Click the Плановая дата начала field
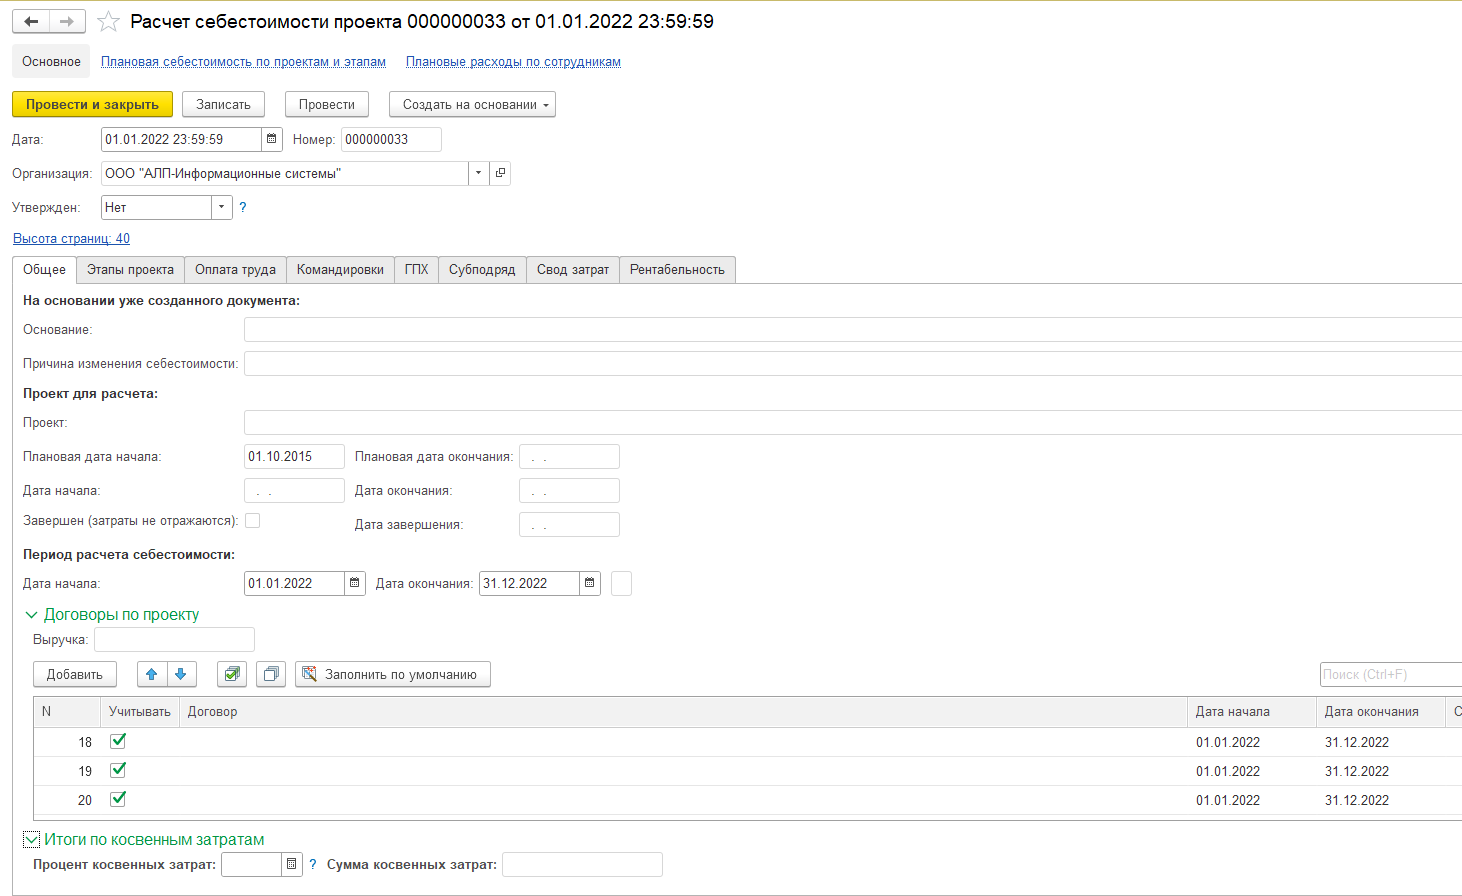This screenshot has width=1462, height=896. point(294,457)
